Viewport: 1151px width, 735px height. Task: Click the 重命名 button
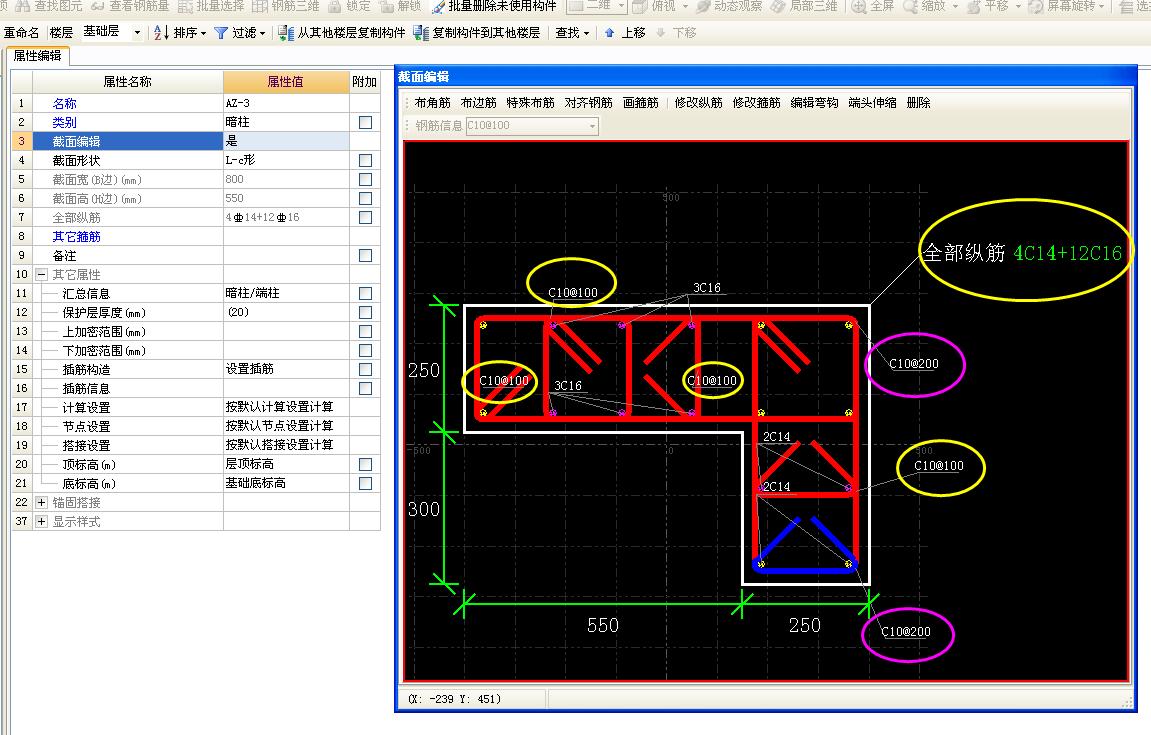[21, 33]
